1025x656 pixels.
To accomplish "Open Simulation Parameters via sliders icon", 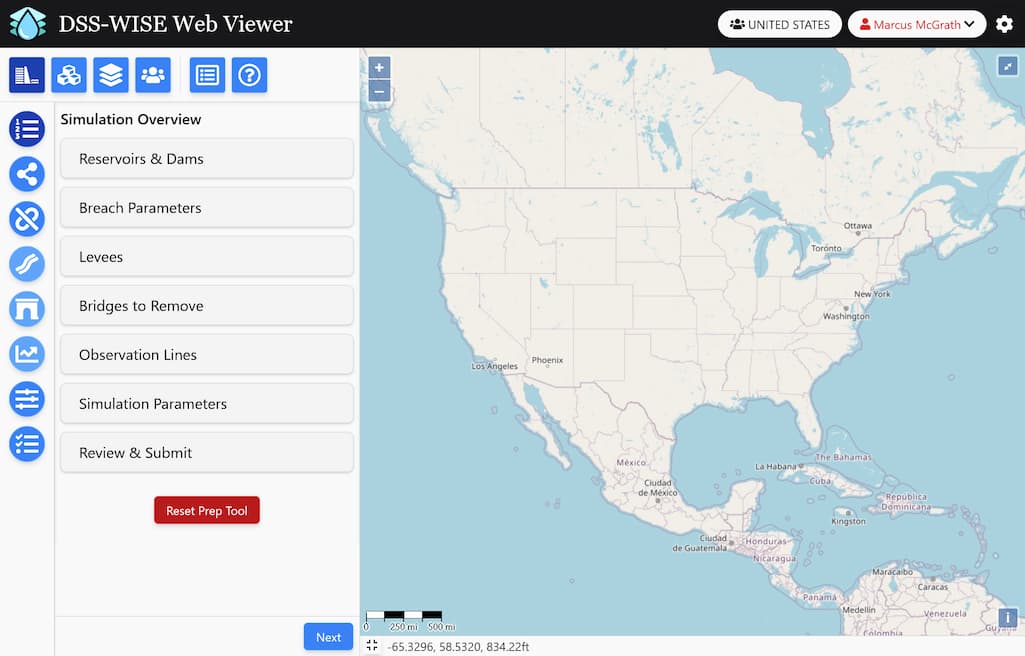I will pyautogui.click(x=26, y=399).
